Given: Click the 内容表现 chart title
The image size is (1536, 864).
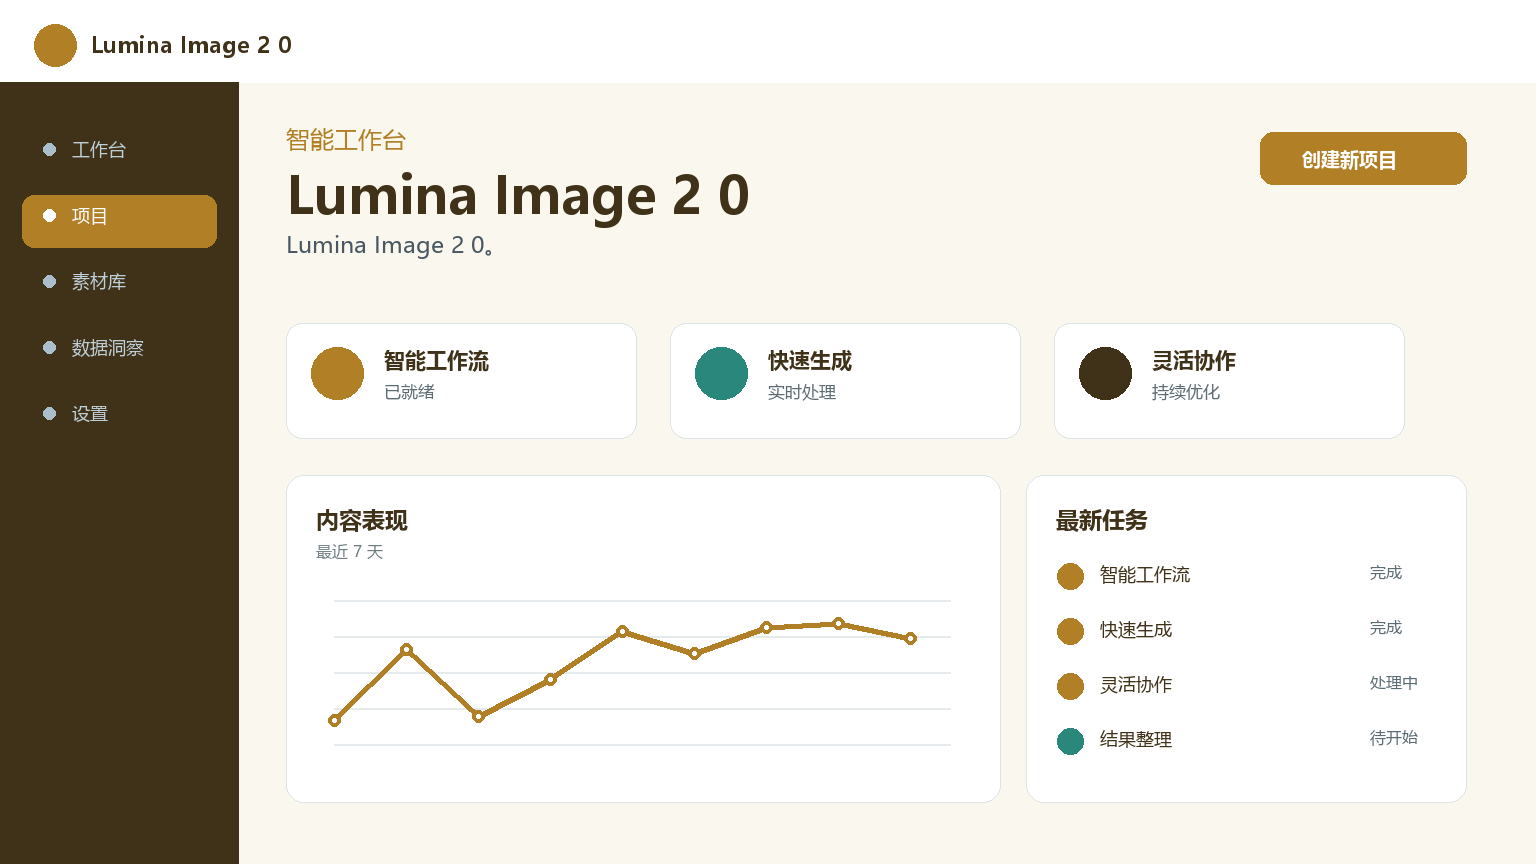Looking at the screenshot, I should (x=362, y=521).
